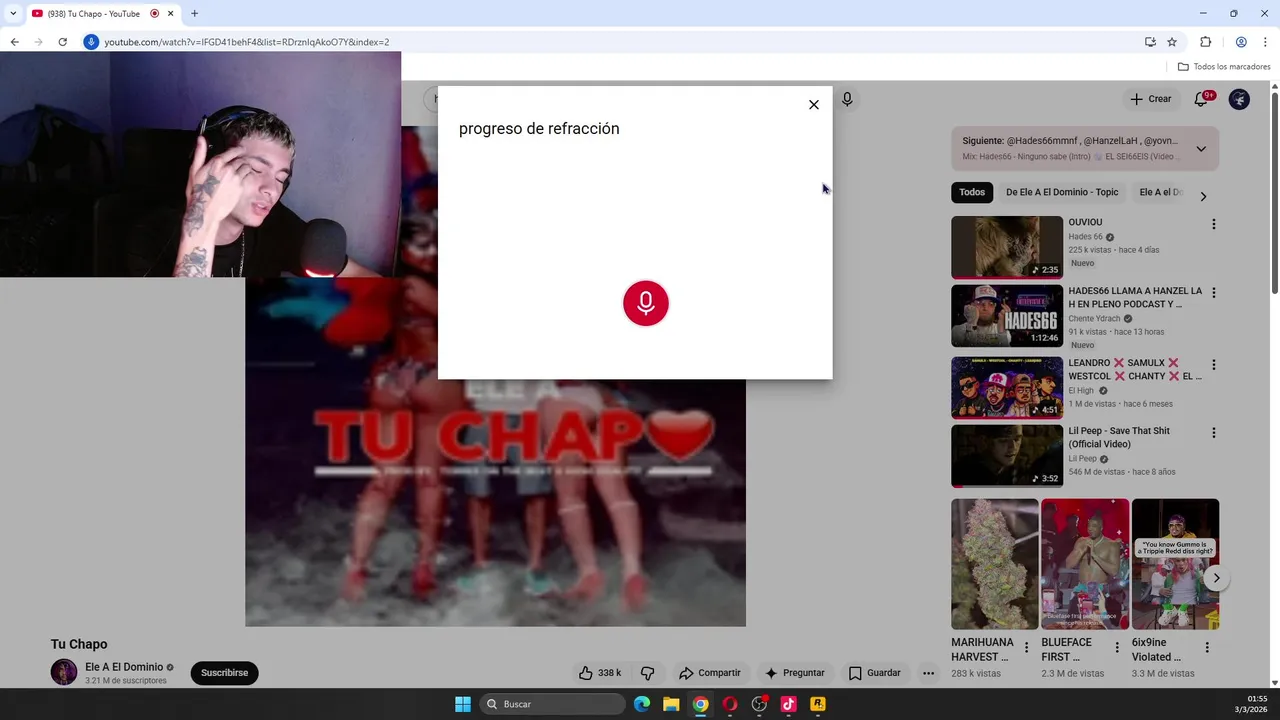Viewport: 1280px width, 720px height.
Task: Reload the page
Action: [62, 42]
